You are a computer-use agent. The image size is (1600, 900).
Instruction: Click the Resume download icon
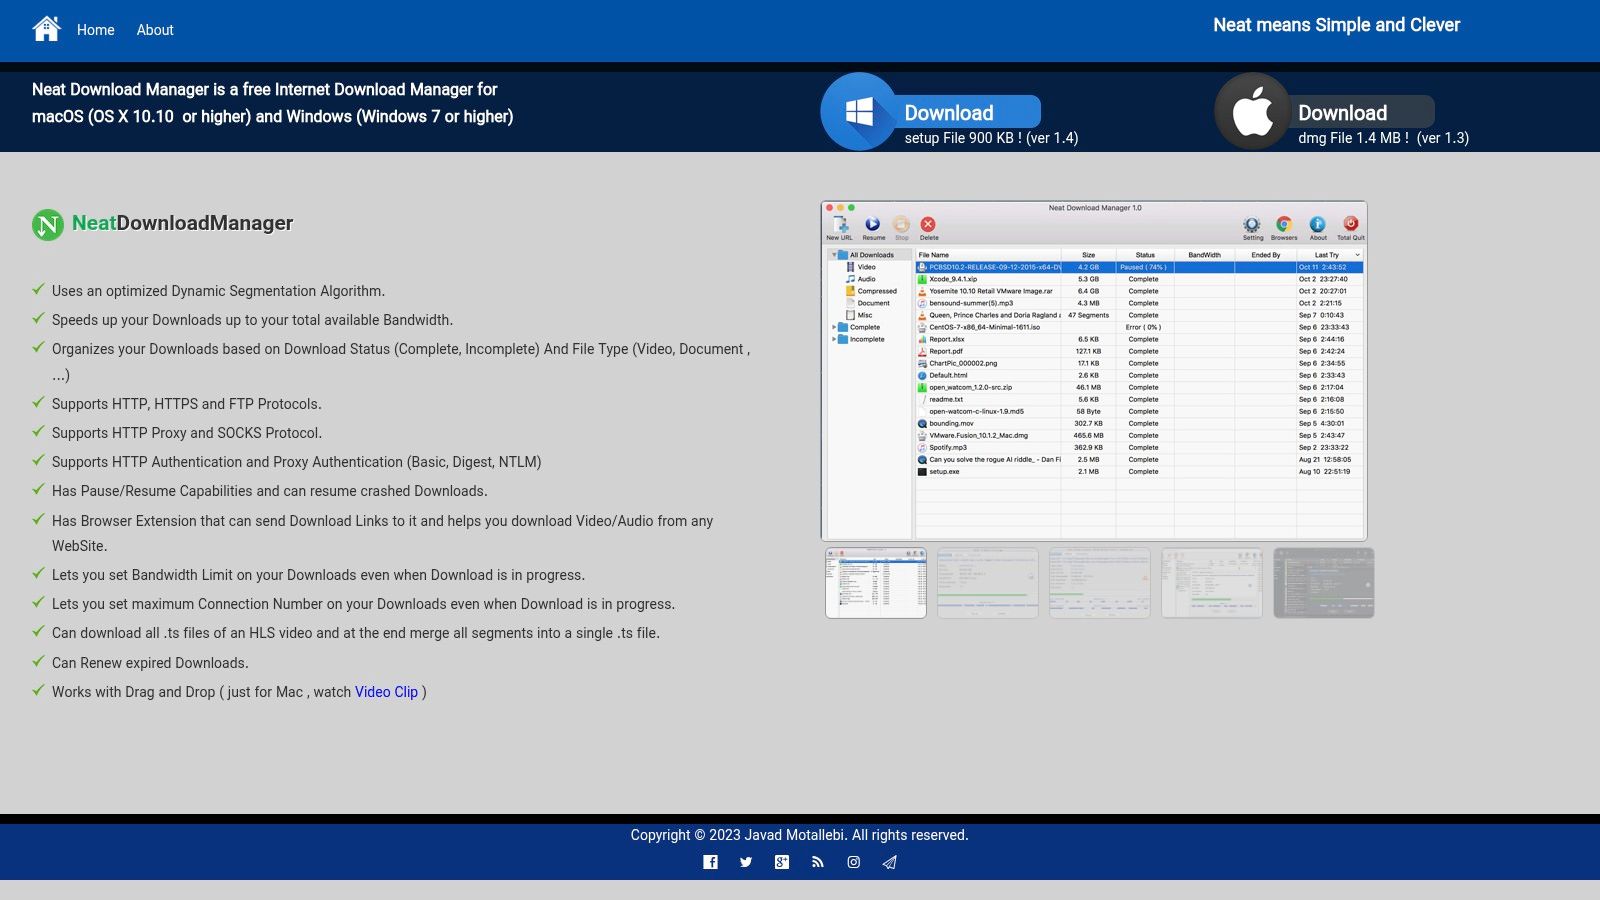(872, 224)
